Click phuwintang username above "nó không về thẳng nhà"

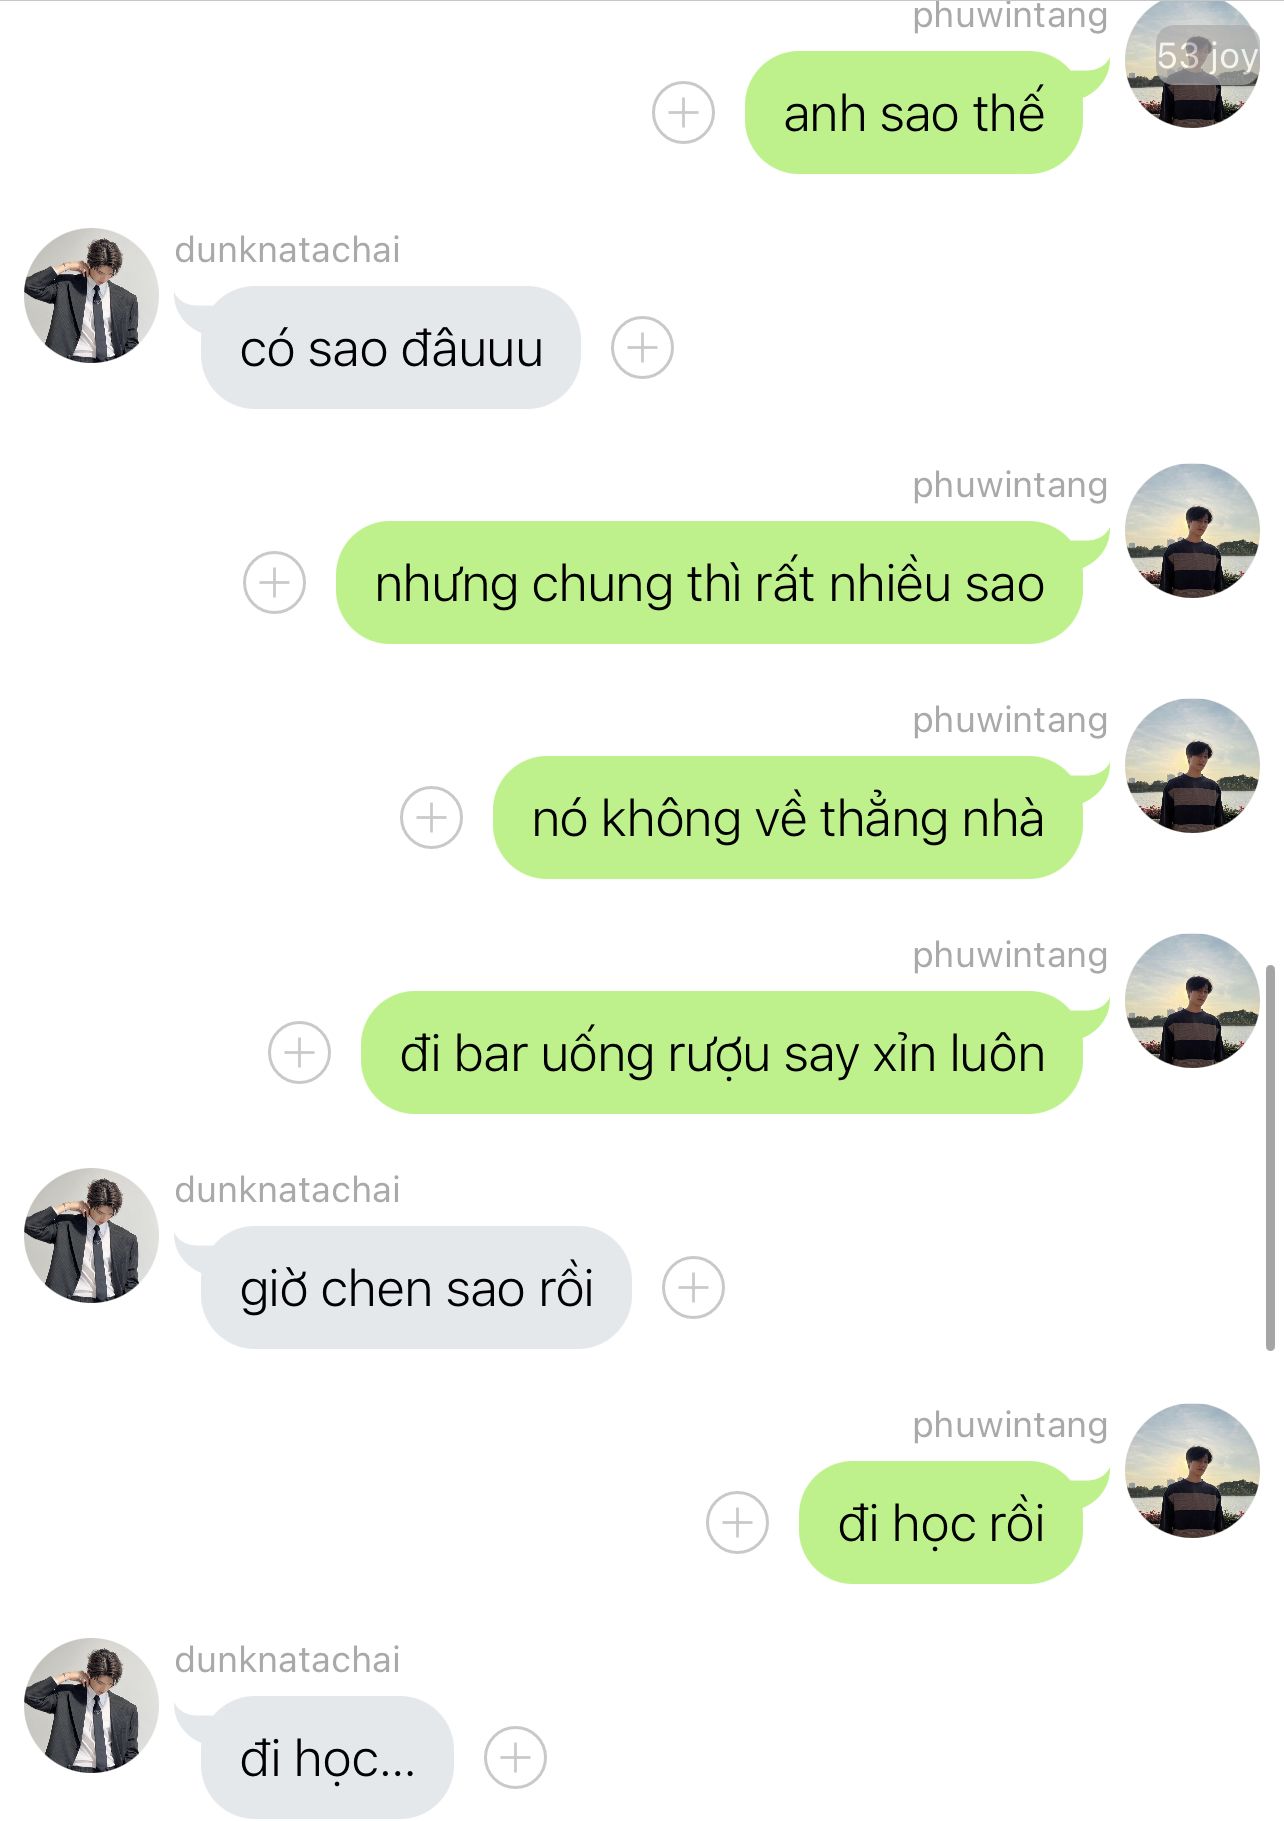coord(1010,720)
